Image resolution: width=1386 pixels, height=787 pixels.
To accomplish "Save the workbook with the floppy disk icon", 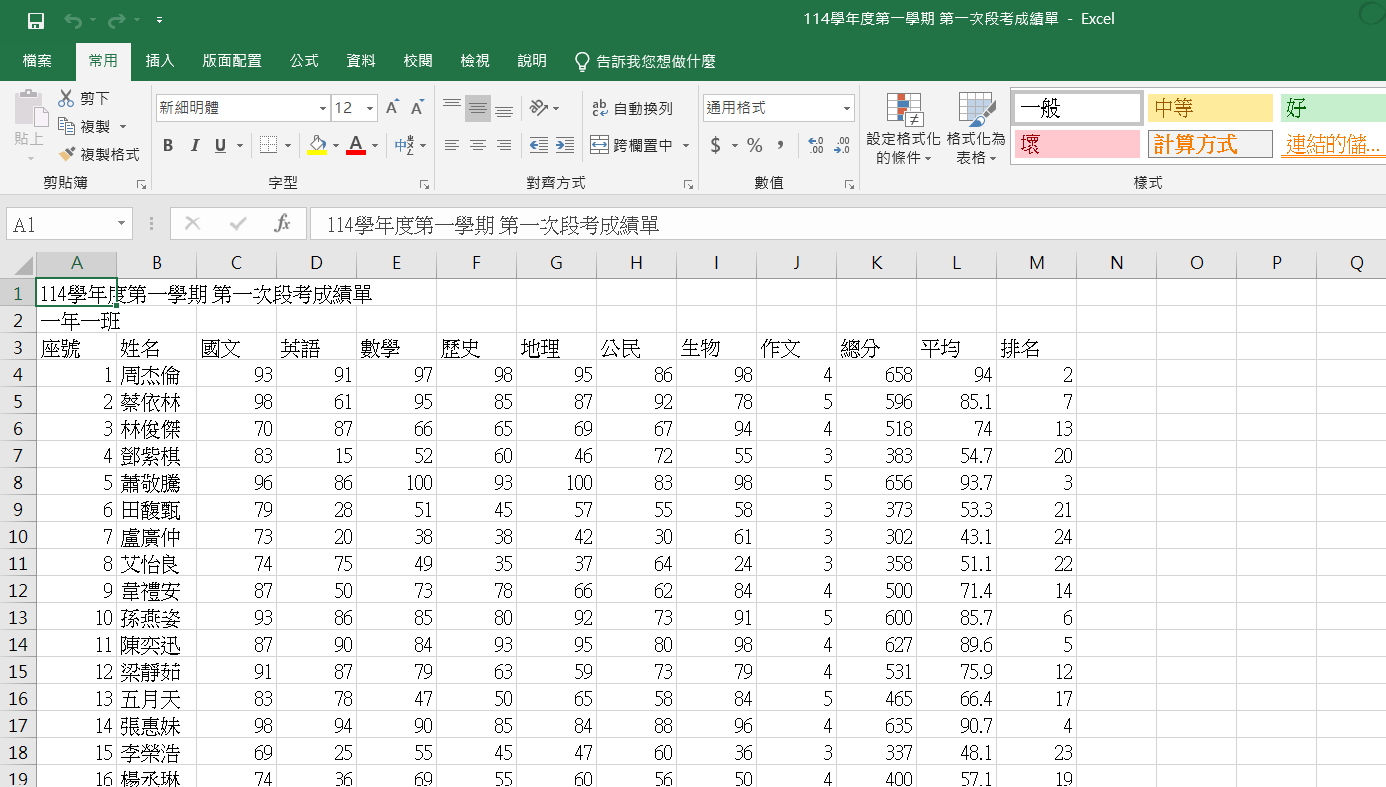I will (x=36, y=20).
